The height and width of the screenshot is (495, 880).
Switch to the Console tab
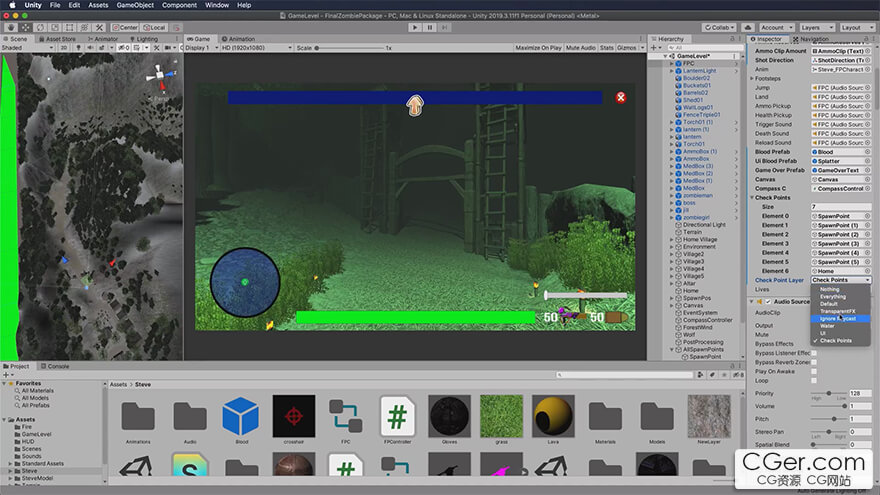(55, 366)
